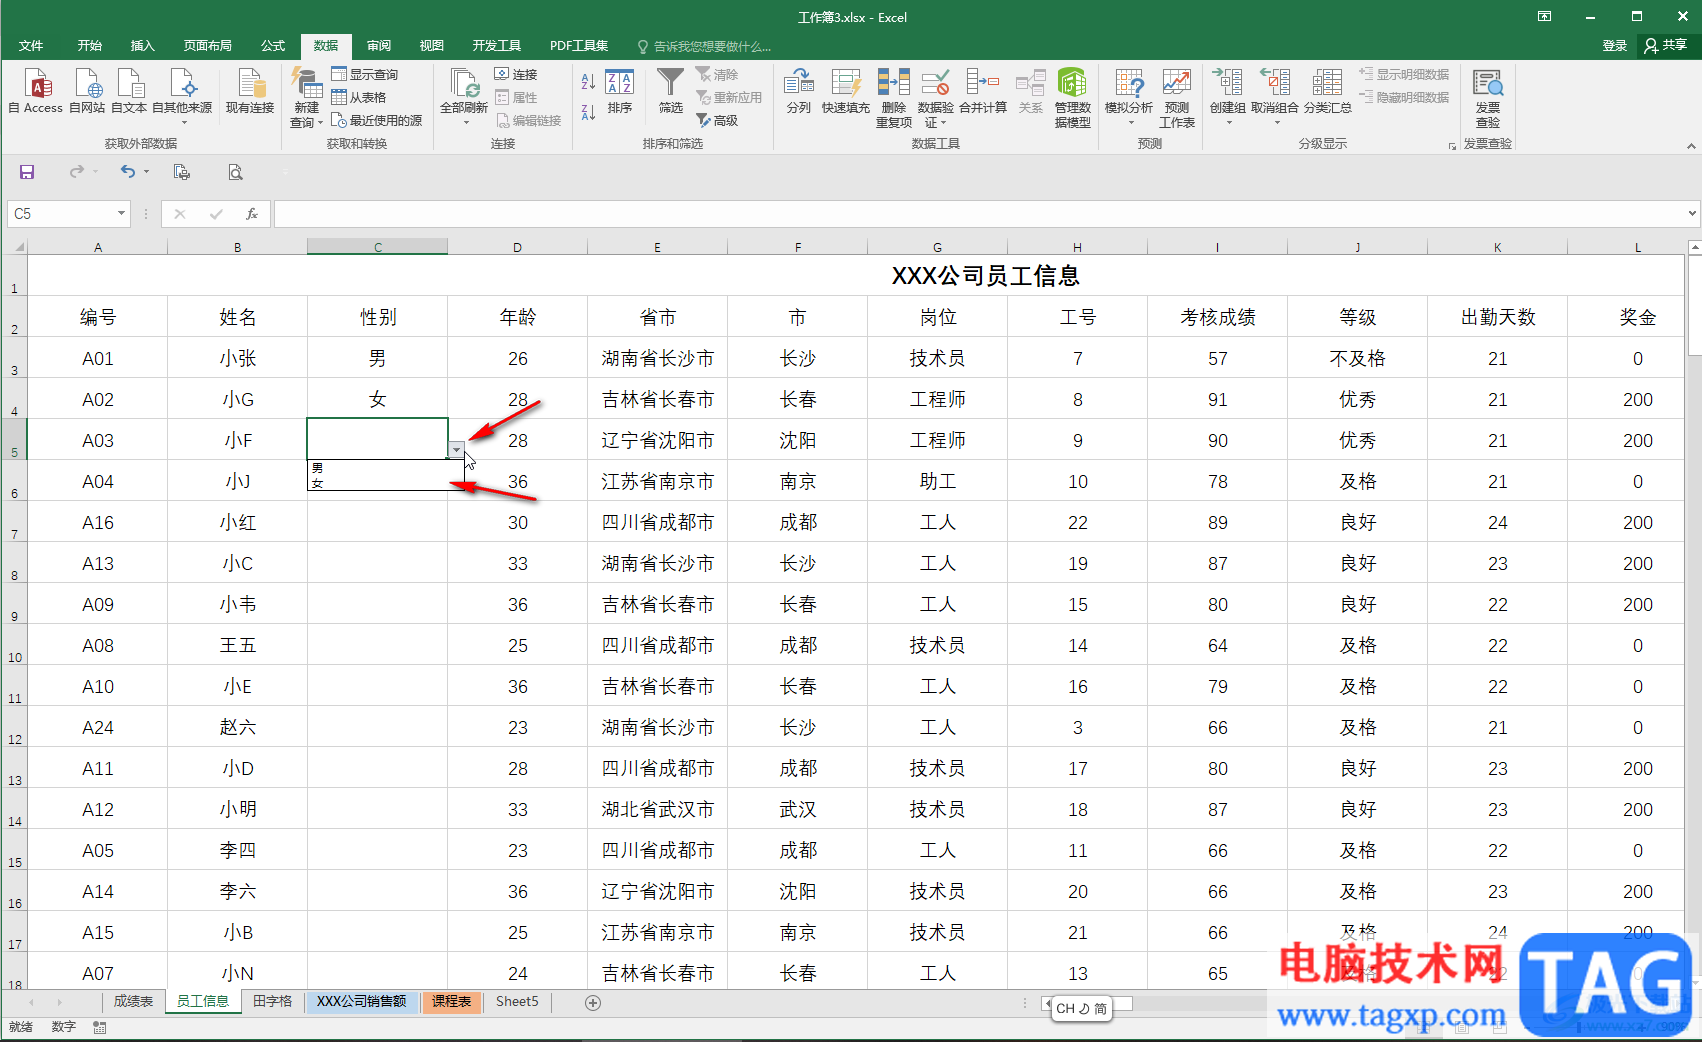Click cell C5 validation dropdown arrow
Screen dimensions: 1702x1042
(456, 450)
